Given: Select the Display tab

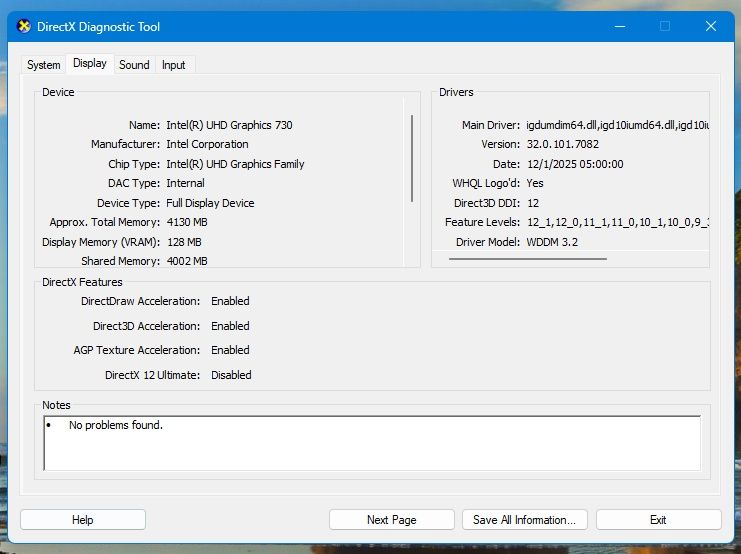Looking at the screenshot, I should [x=90, y=63].
